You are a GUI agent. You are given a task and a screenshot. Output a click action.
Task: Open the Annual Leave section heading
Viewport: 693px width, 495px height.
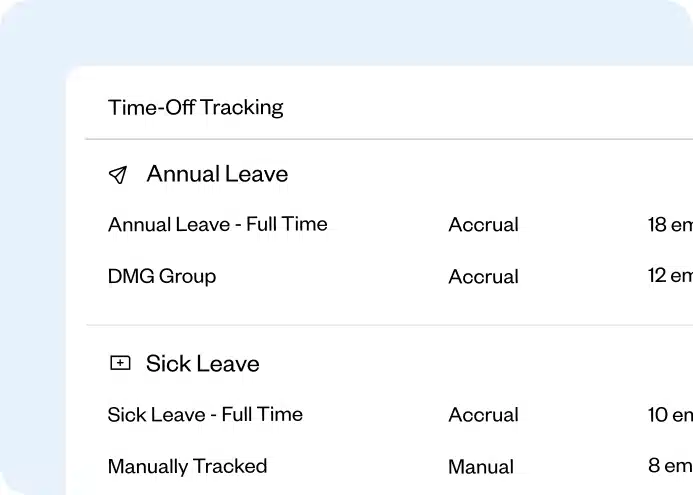coord(217,174)
